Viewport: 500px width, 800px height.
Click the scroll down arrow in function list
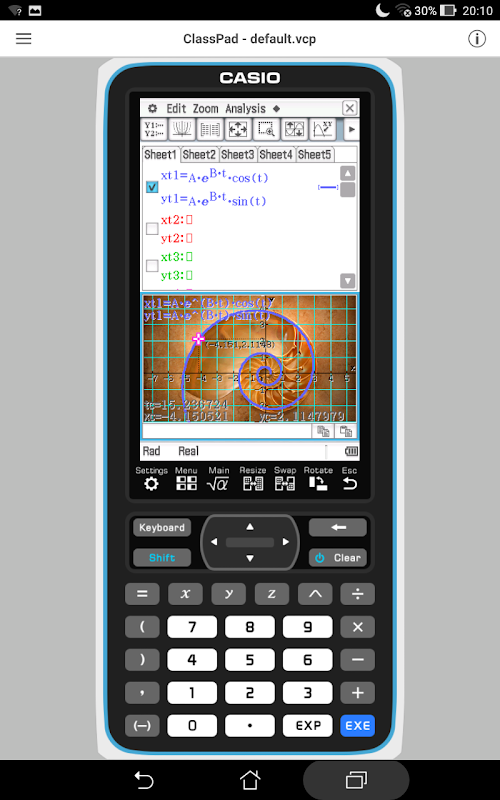[347, 280]
